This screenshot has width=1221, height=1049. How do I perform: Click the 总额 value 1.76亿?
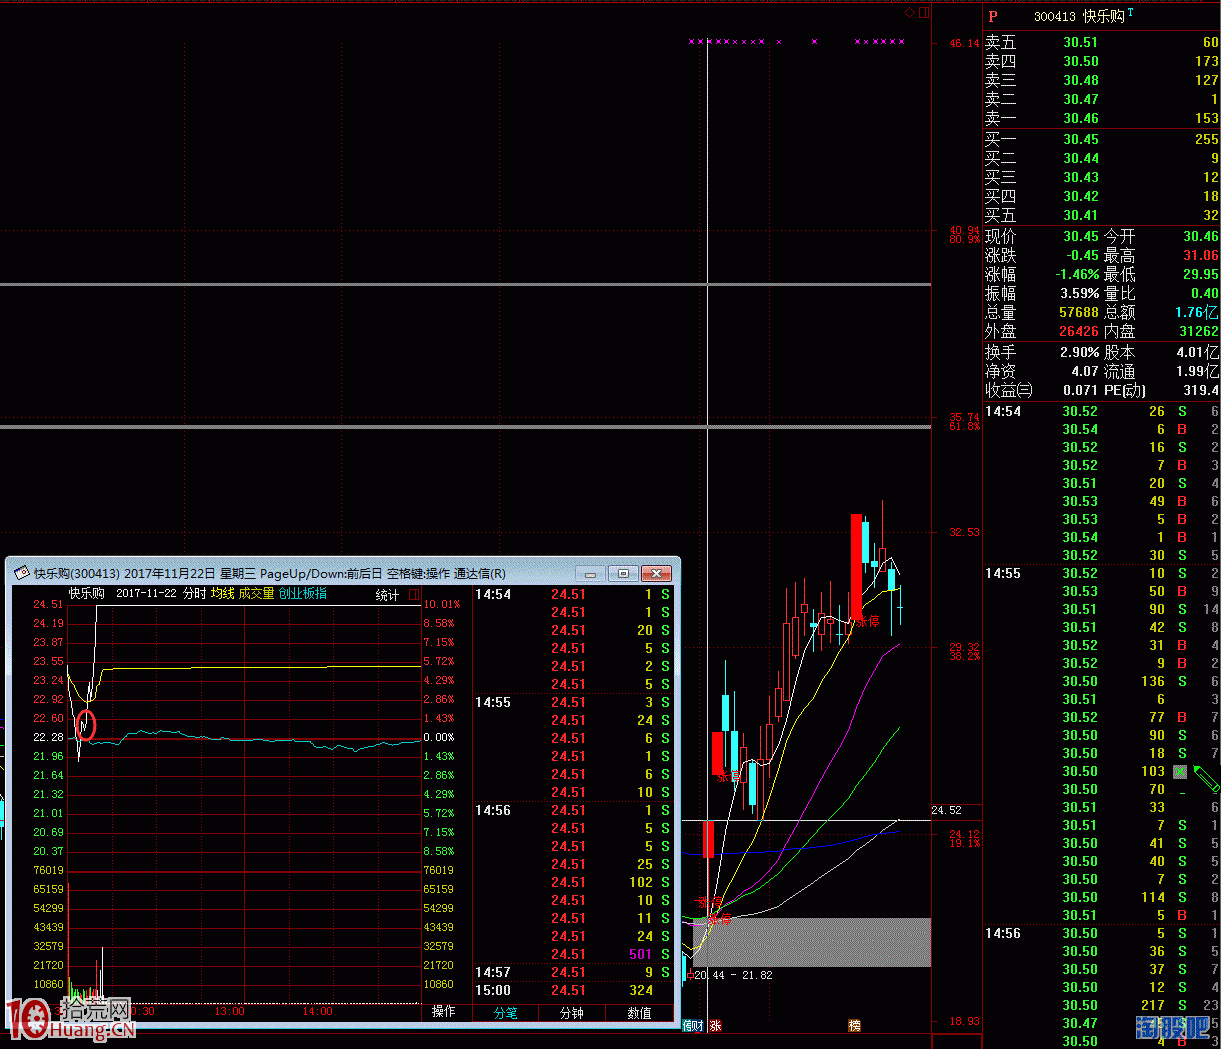tap(1197, 312)
